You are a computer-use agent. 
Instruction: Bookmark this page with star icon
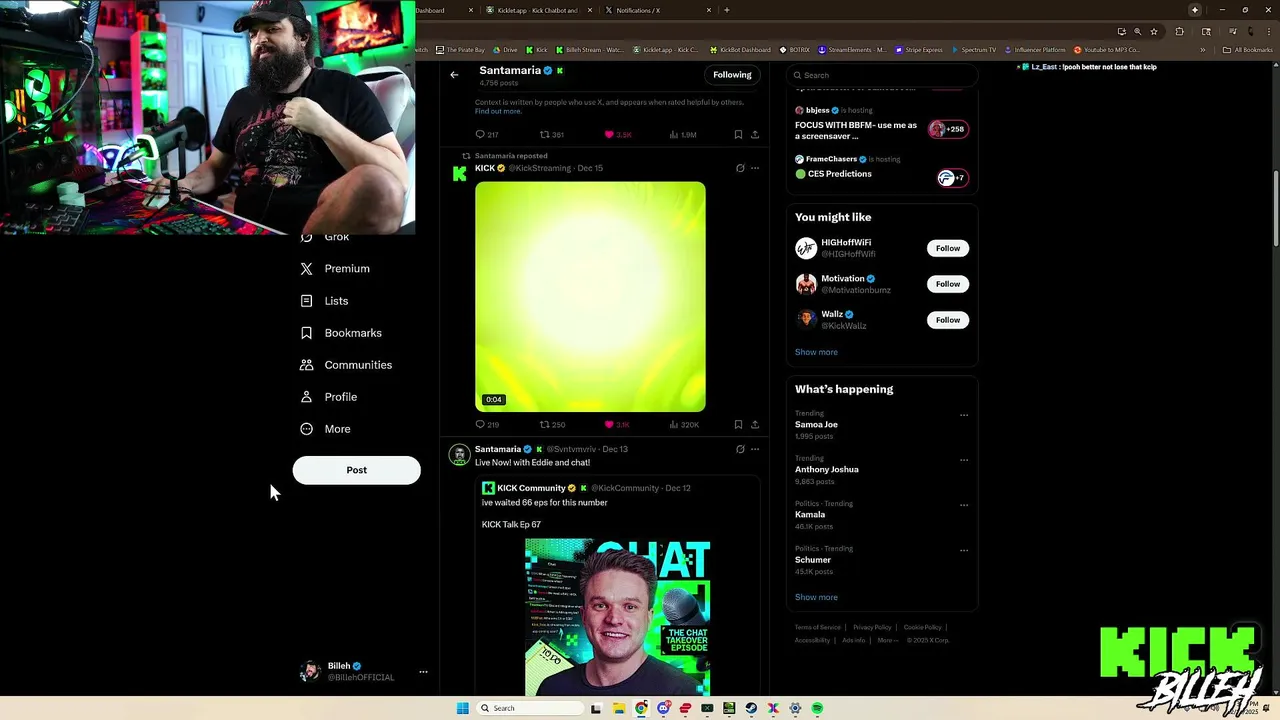(1154, 32)
